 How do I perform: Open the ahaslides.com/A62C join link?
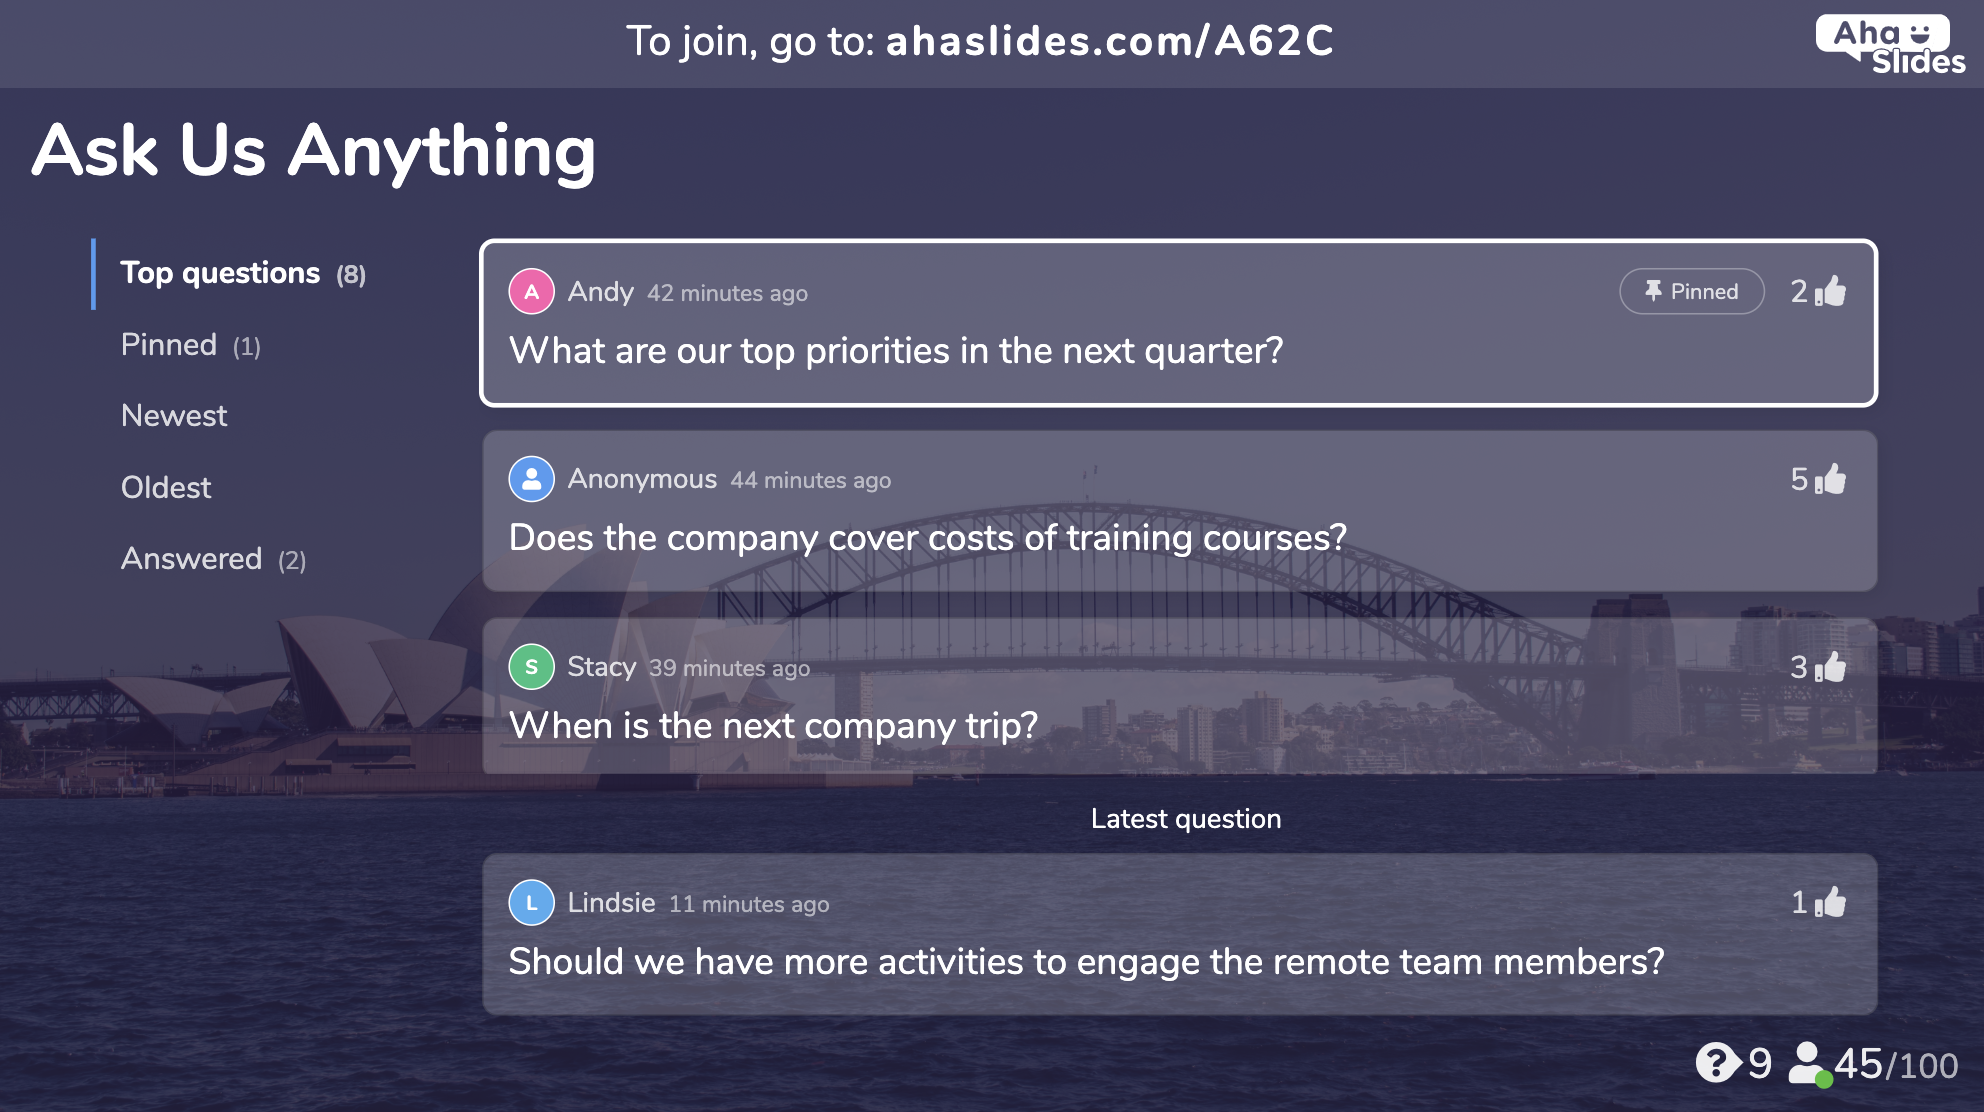click(x=1109, y=42)
